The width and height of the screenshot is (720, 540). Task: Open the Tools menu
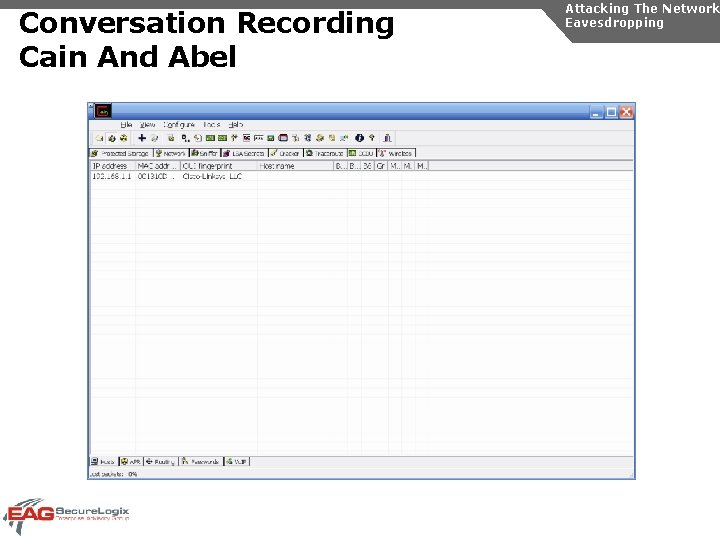tap(211, 124)
